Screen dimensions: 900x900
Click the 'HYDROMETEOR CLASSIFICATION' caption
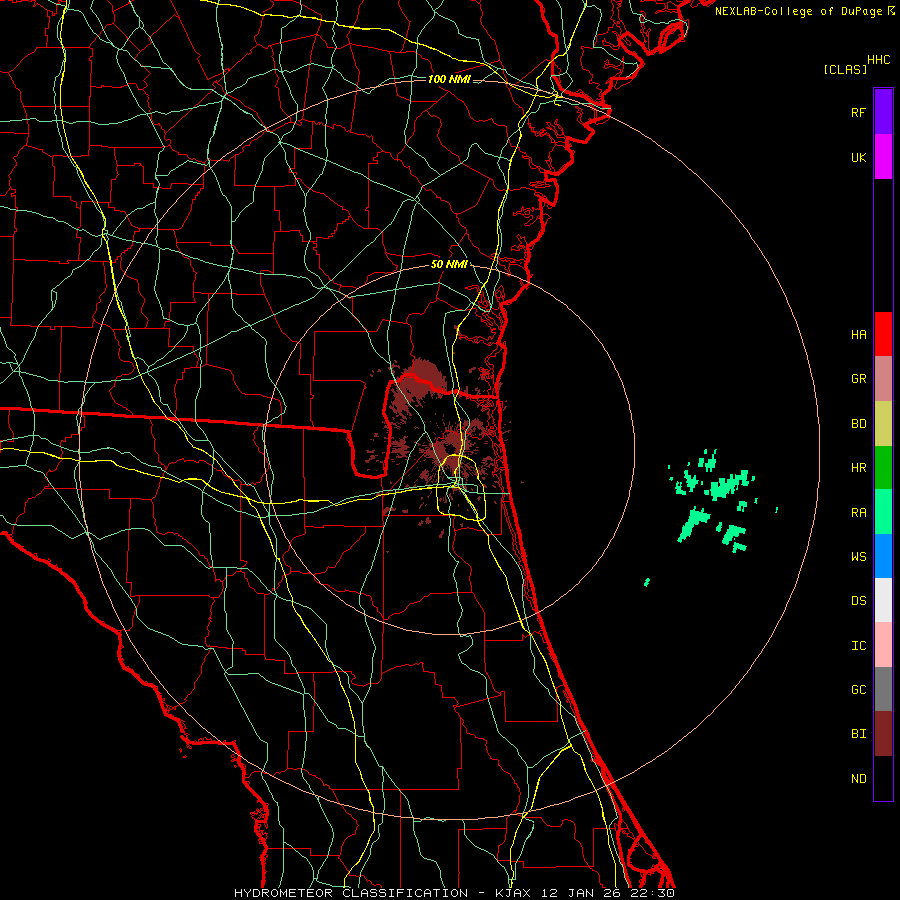tap(351, 893)
